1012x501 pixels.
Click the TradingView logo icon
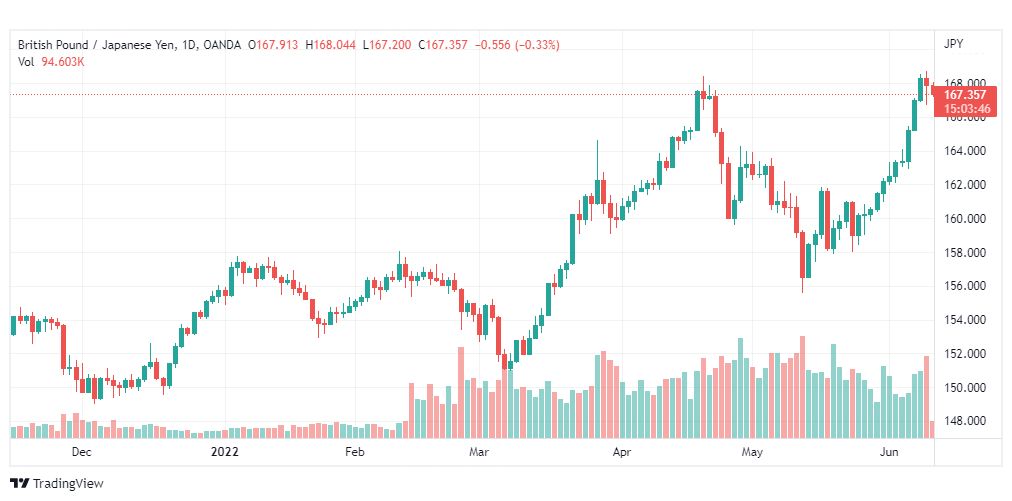coord(20,483)
